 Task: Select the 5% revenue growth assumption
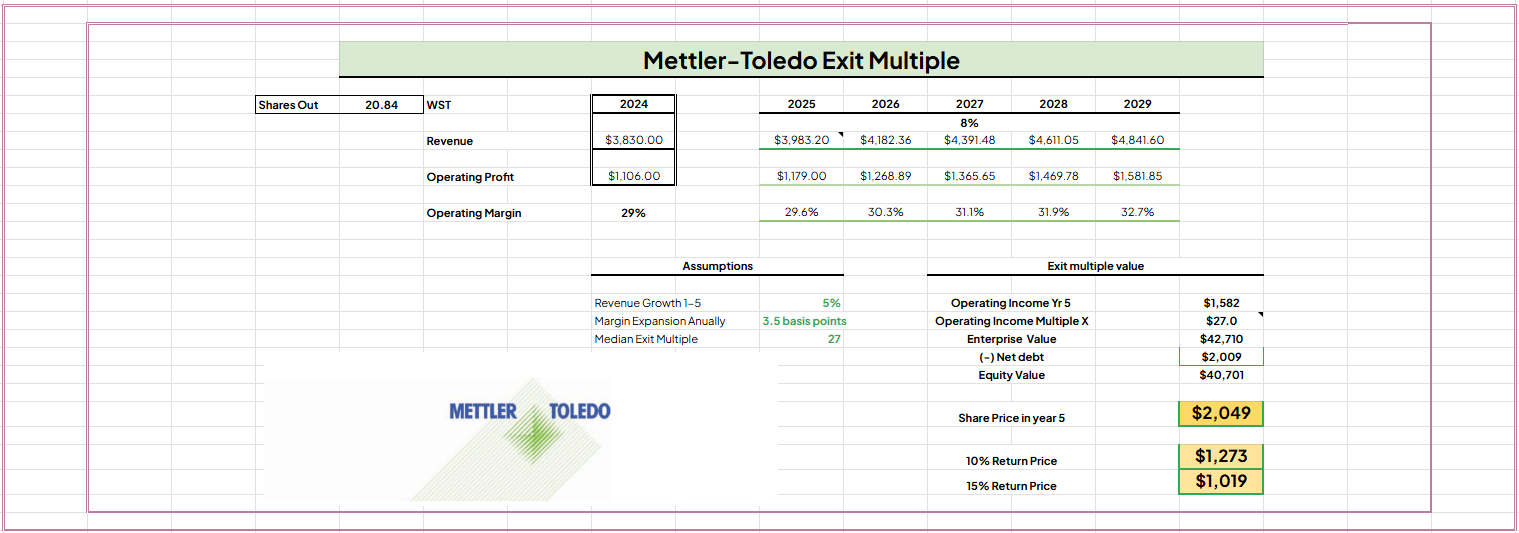[x=801, y=303]
